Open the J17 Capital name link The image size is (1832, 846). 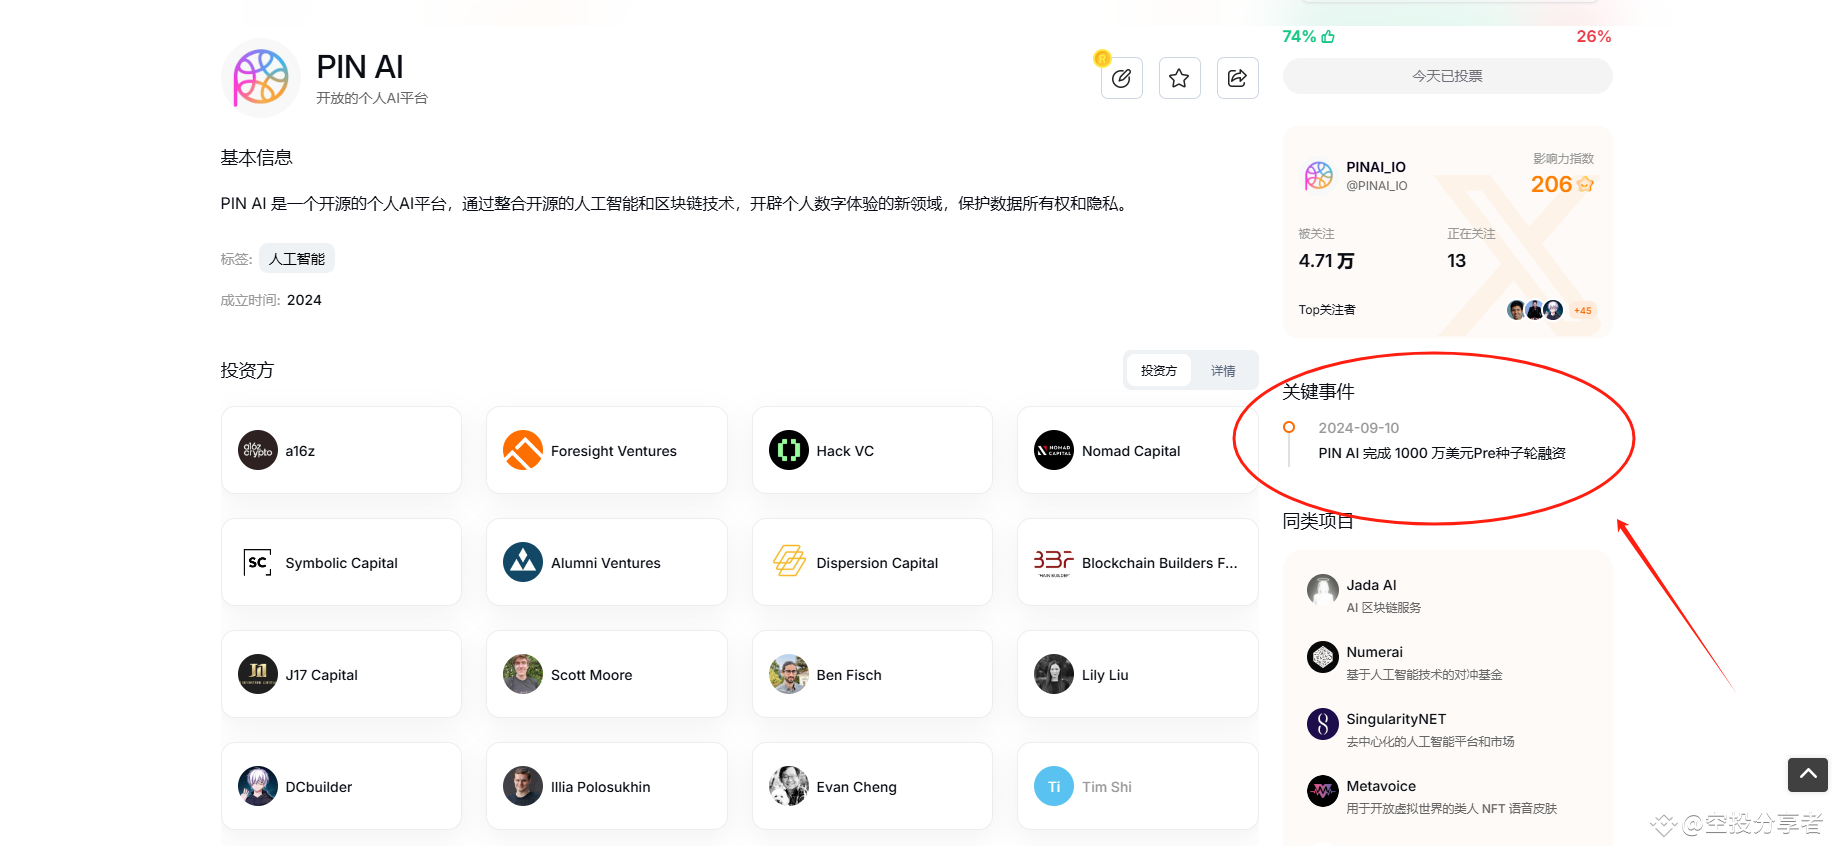(x=321, y=675)
